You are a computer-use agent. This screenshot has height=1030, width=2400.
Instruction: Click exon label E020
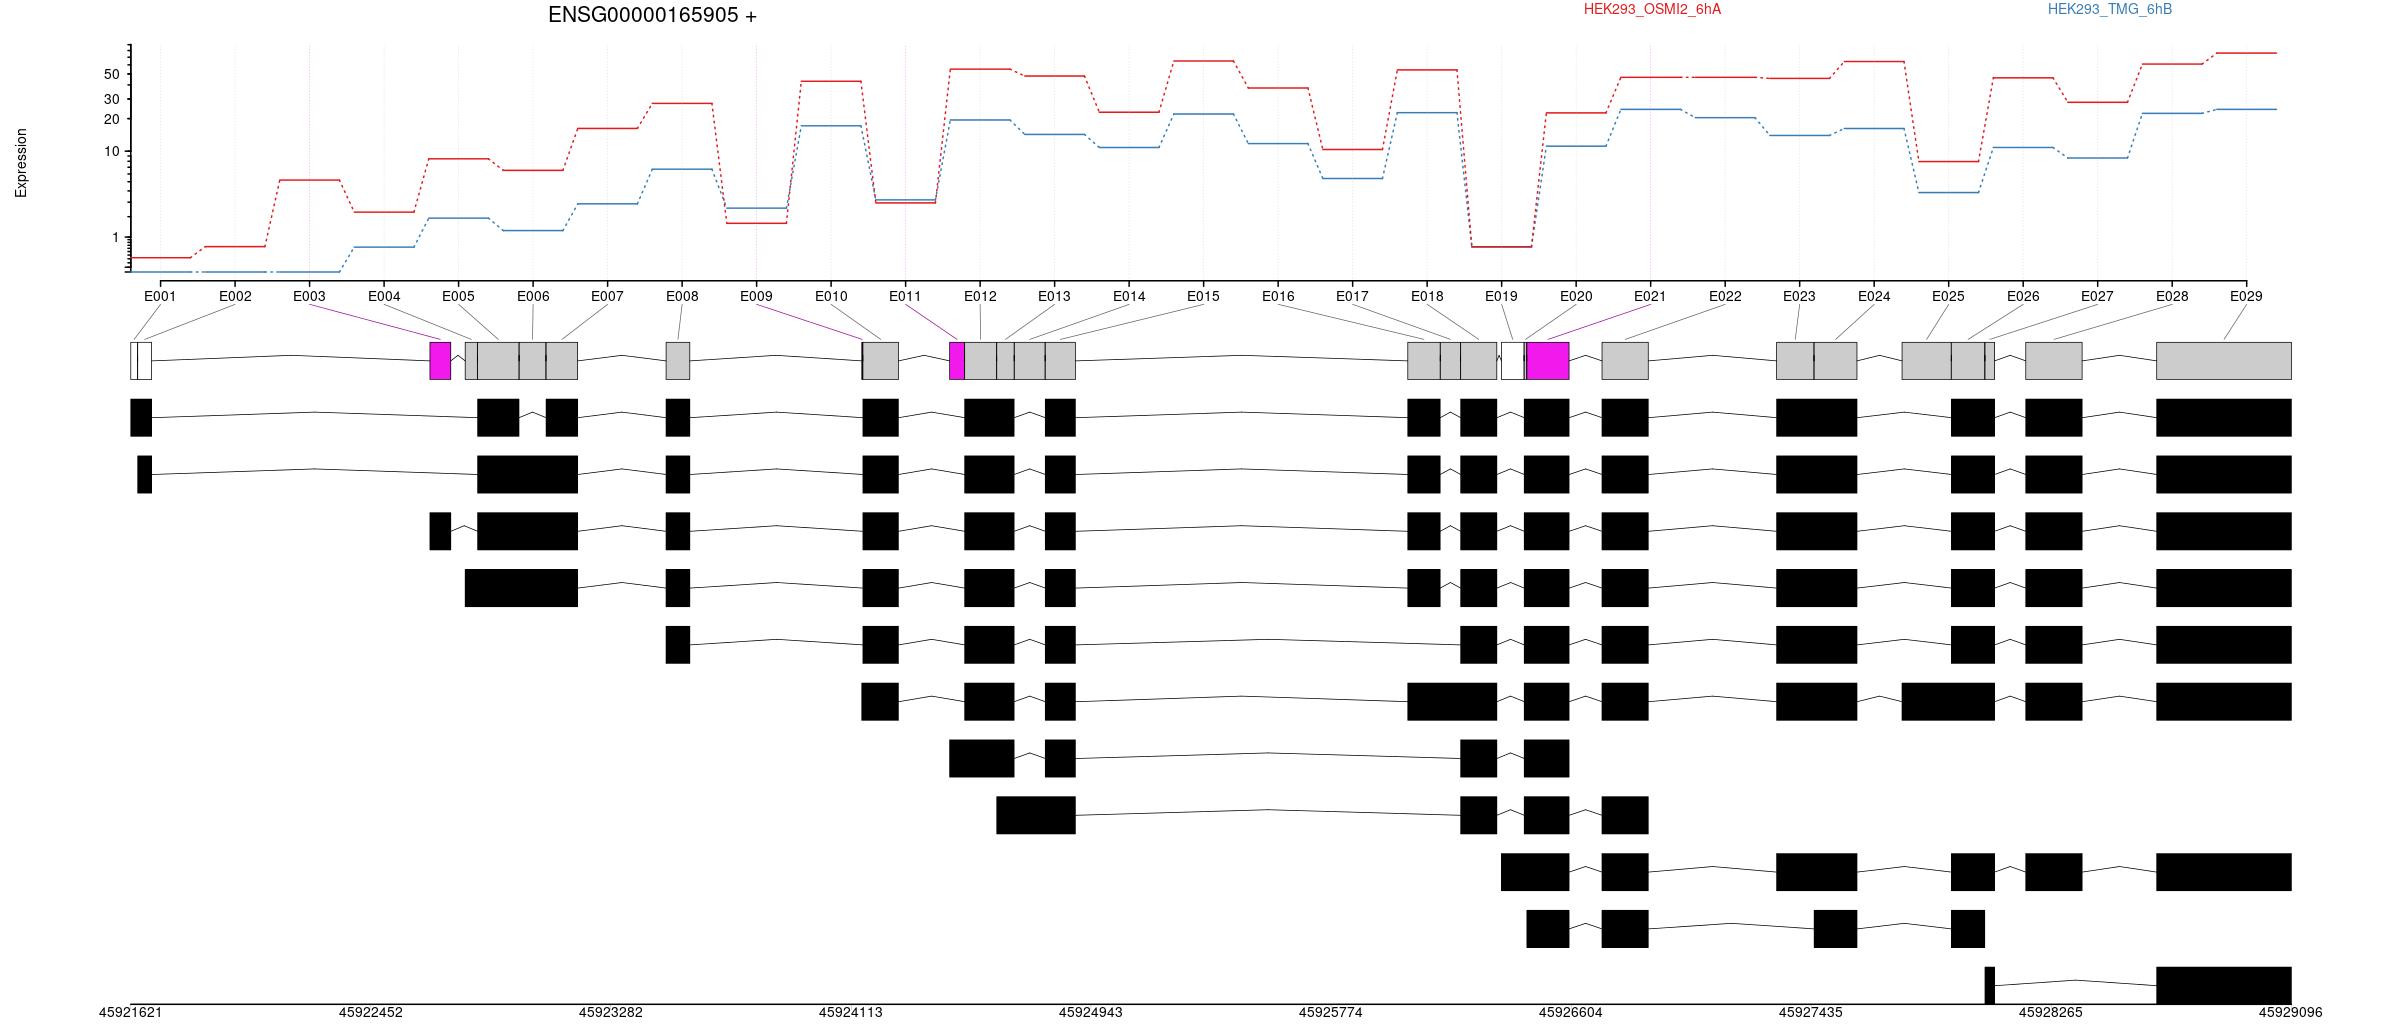click(x=1576, y=296)
